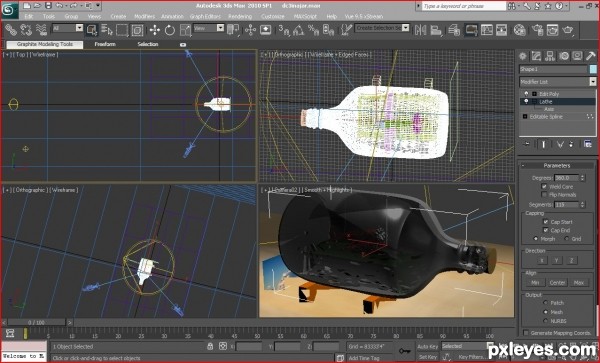The height and width of the screenshot is (363, 600).
Task: Select the Morph capping radio button
Action: [536, 239]
